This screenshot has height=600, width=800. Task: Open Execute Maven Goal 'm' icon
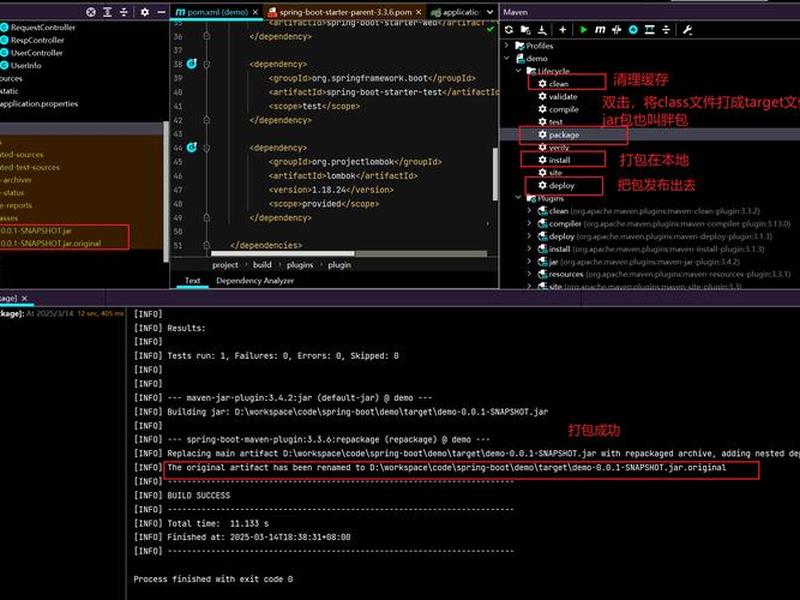click(x=600, y=30)
